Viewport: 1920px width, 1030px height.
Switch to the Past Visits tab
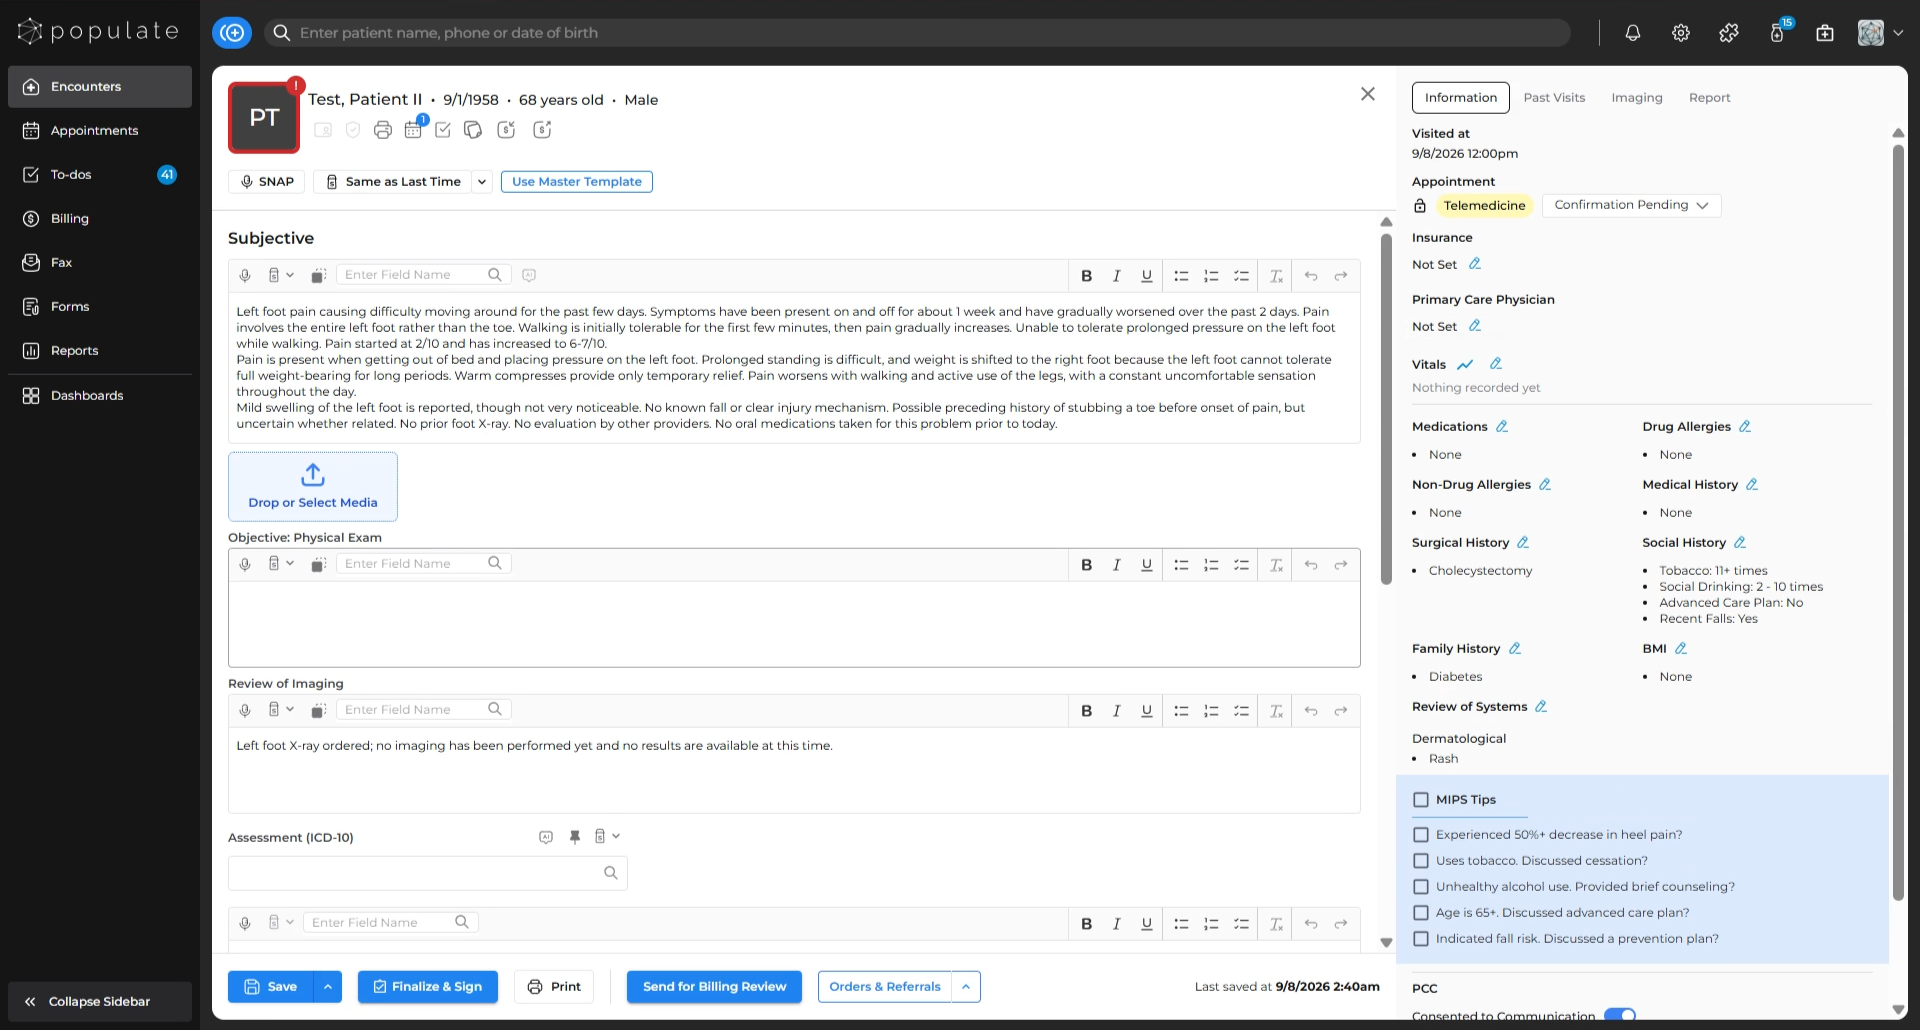(x=1554, y=98)
